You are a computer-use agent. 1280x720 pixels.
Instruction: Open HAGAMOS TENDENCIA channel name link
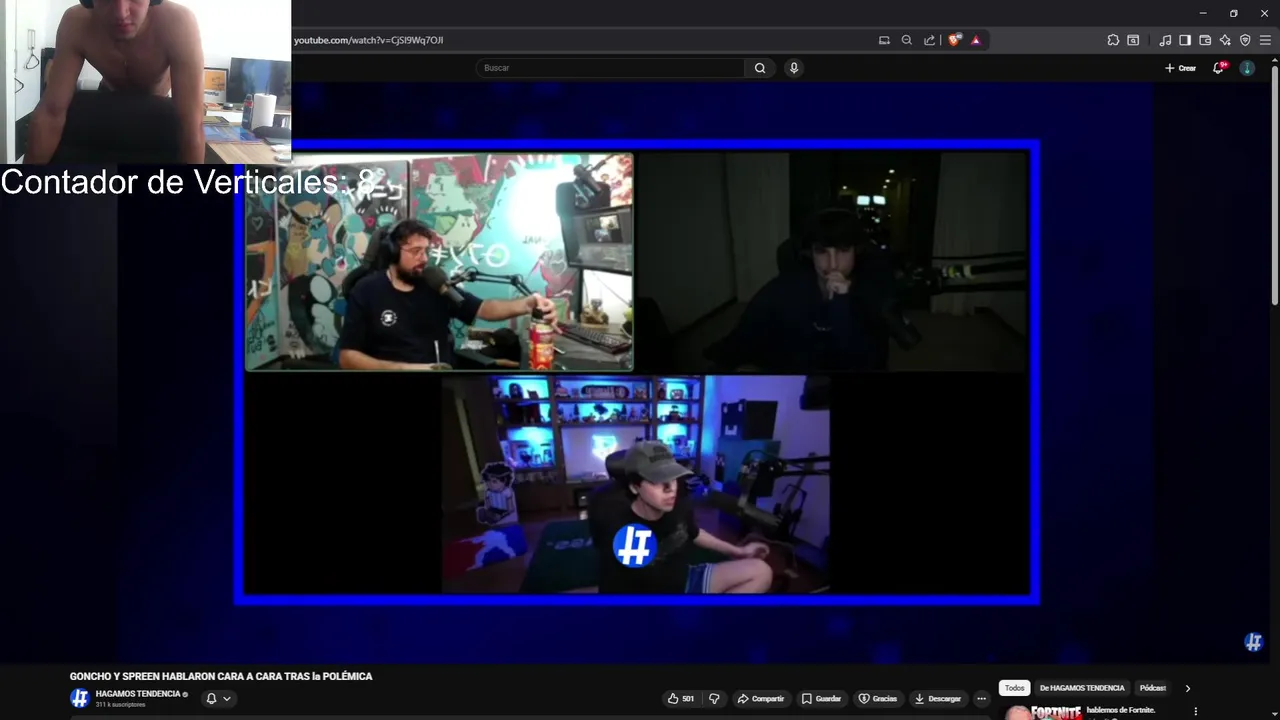[x=138, y=694]
